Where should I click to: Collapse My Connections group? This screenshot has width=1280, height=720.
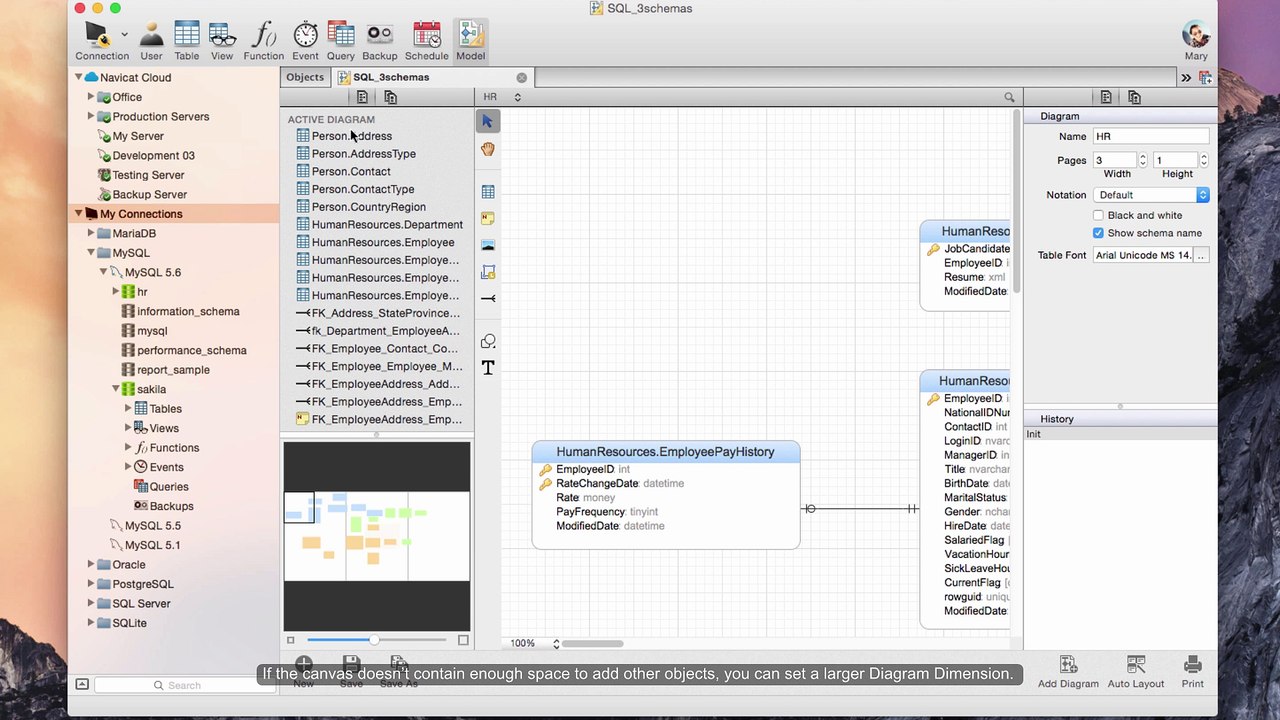[x=79, y=213]
